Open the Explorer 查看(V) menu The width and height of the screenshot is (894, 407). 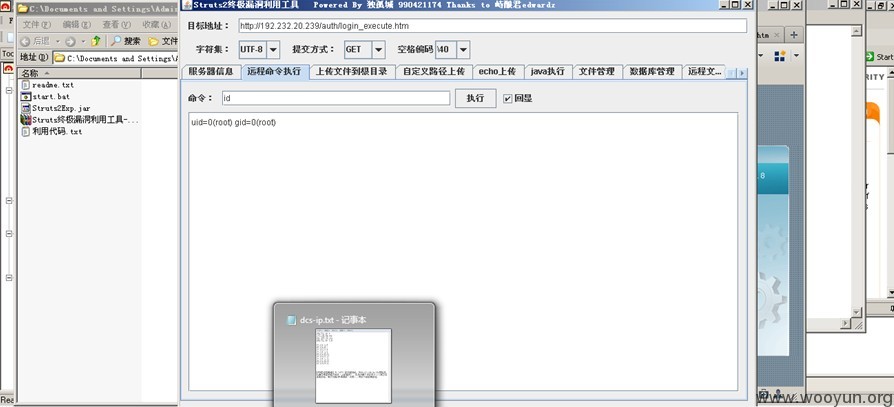[x=116, y=25]
